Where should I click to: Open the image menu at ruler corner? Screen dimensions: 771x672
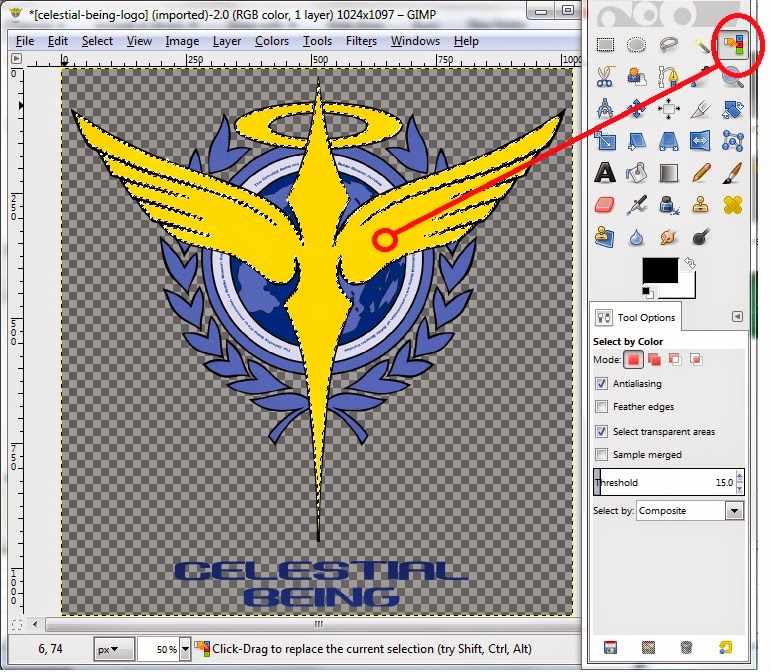pos(16,59)
